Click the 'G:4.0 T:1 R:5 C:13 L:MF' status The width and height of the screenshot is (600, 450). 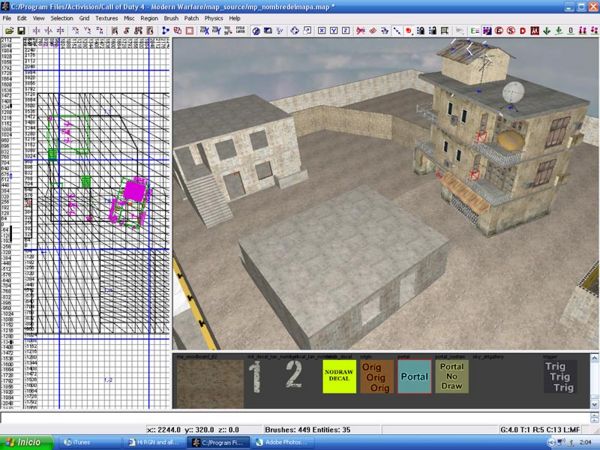click(x=540, y=430)
